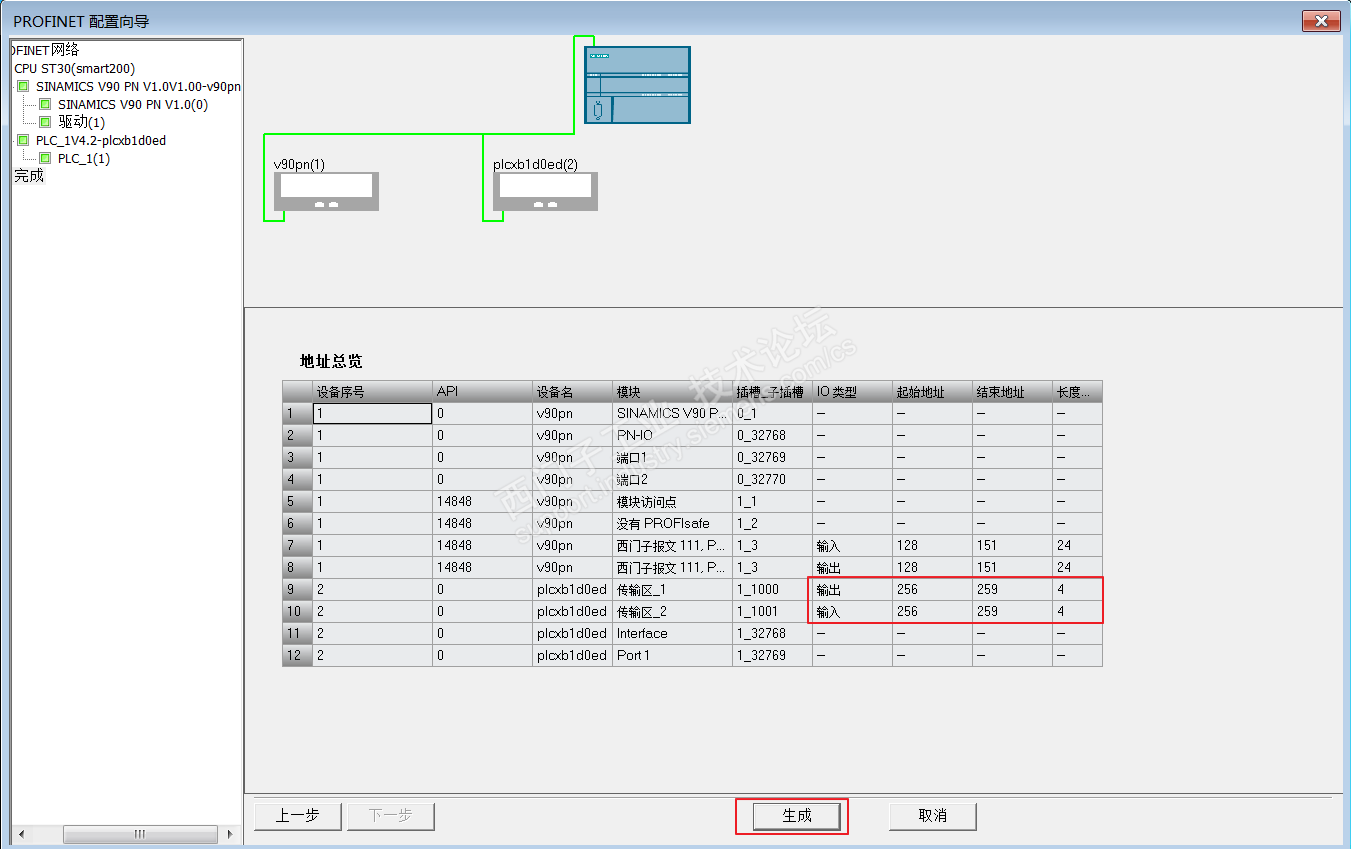The height and width of the screenshot is (849, 1351).
Task: Click the tree panel scrollbar left arrow
Action: click(21, 834)
